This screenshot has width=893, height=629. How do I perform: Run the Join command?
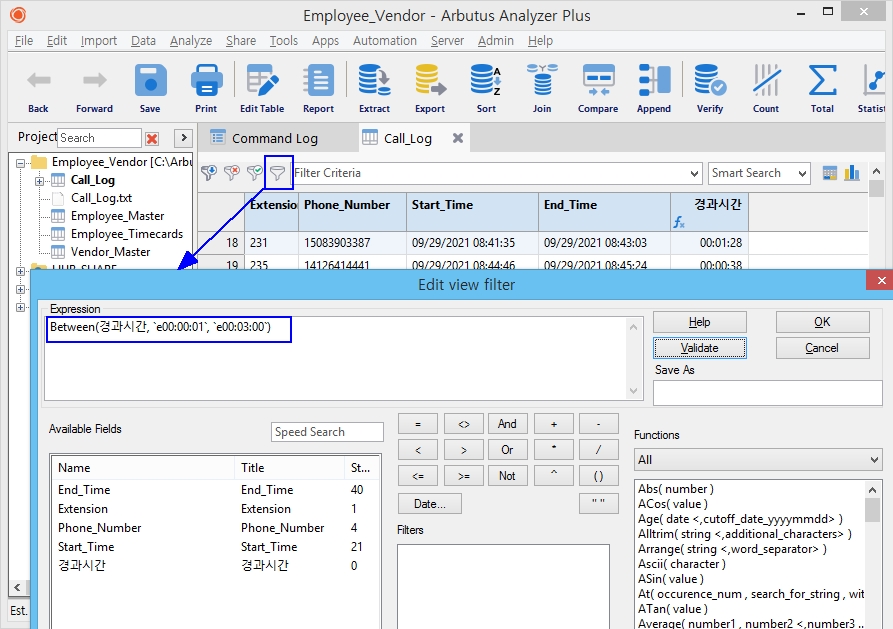(x=542, y=88)
